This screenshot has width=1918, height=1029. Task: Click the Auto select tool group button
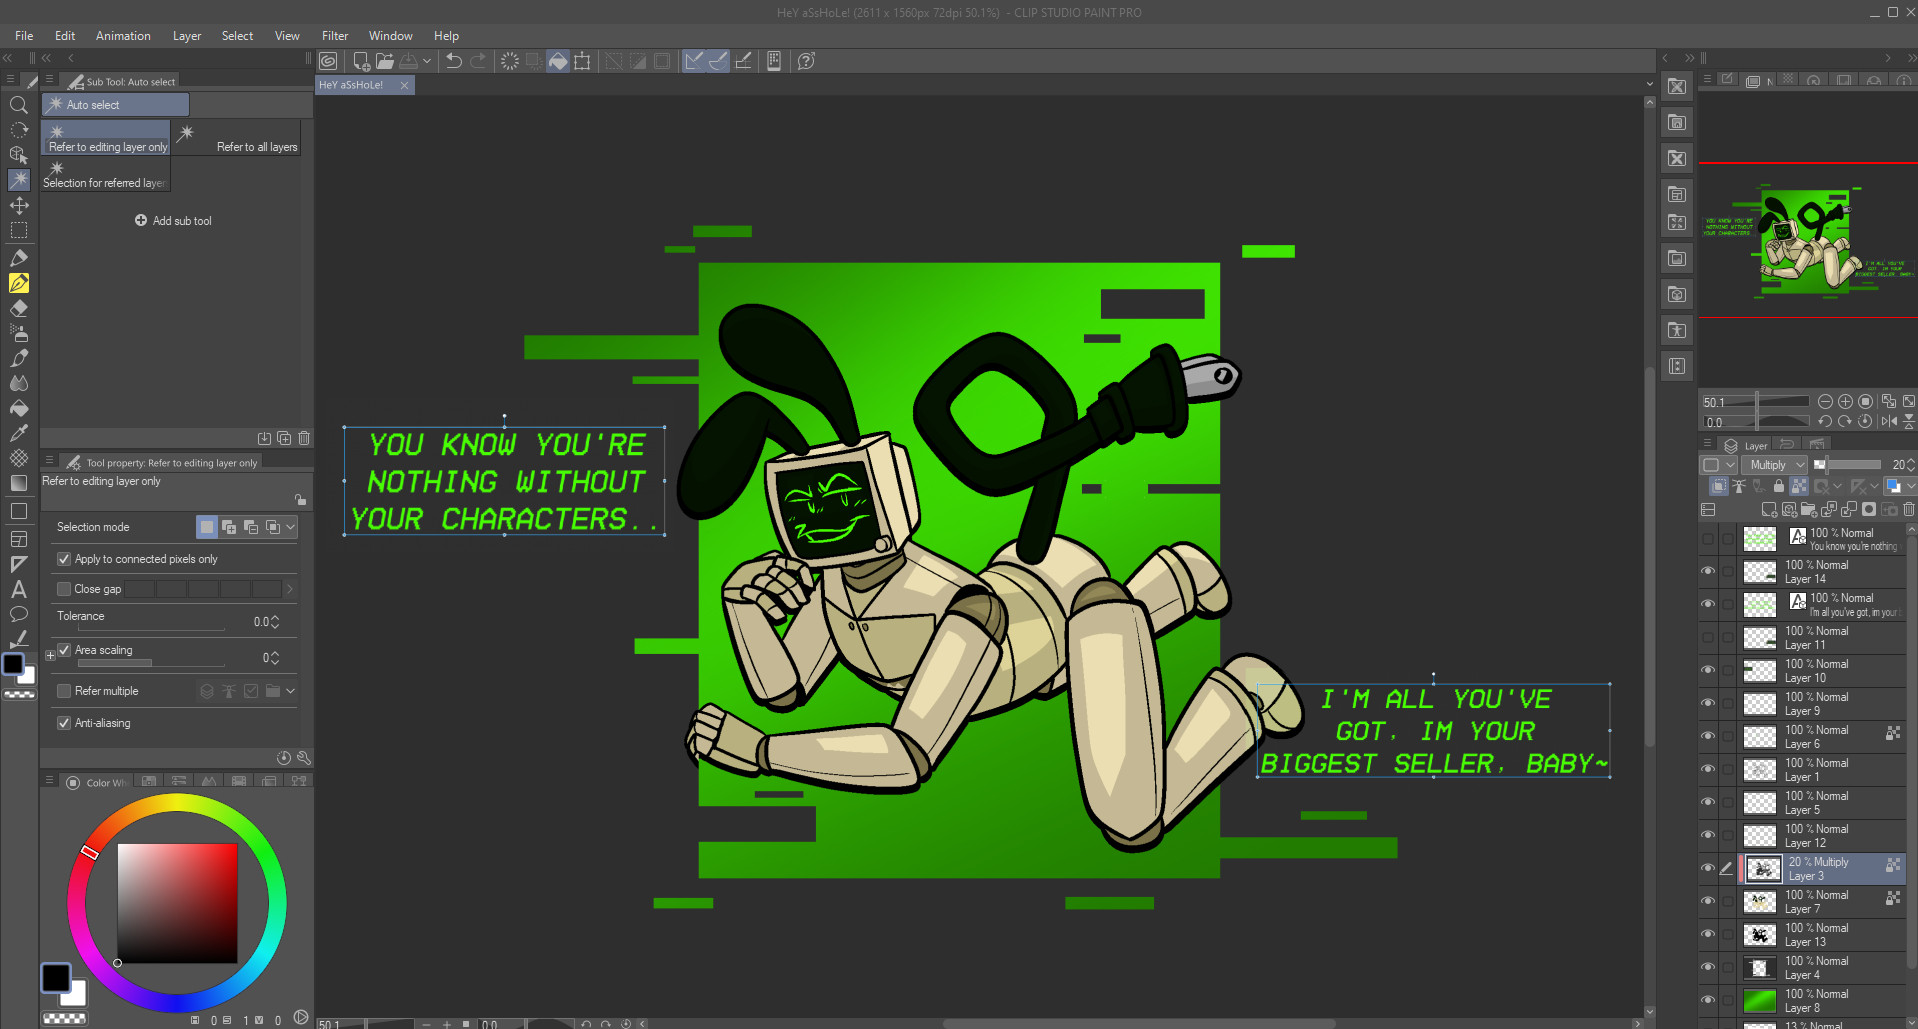(x=115, y=105)
